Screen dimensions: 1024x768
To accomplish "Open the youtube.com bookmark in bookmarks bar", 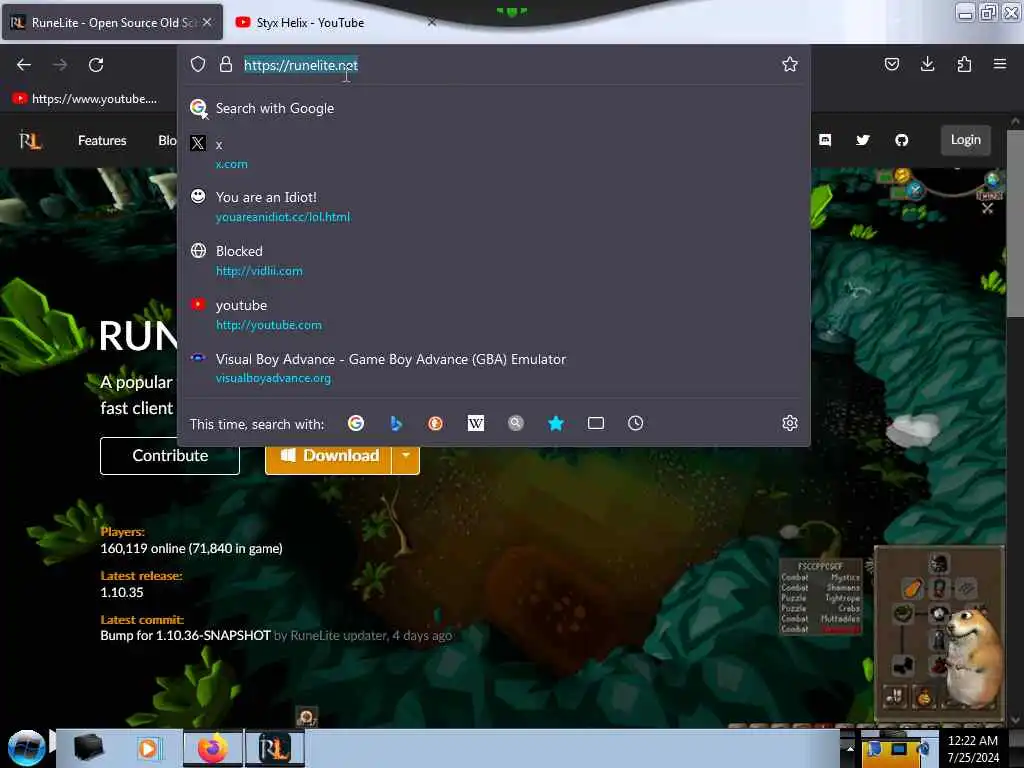I will tap(85, 99).
